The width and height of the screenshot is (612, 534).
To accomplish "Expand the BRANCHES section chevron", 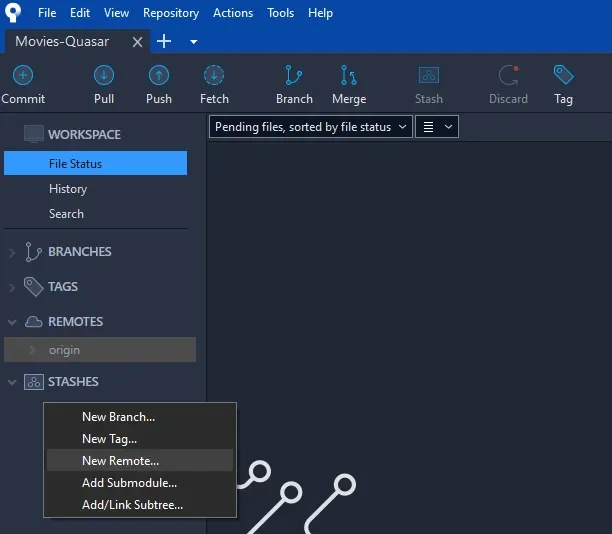I will click(12, 253).
